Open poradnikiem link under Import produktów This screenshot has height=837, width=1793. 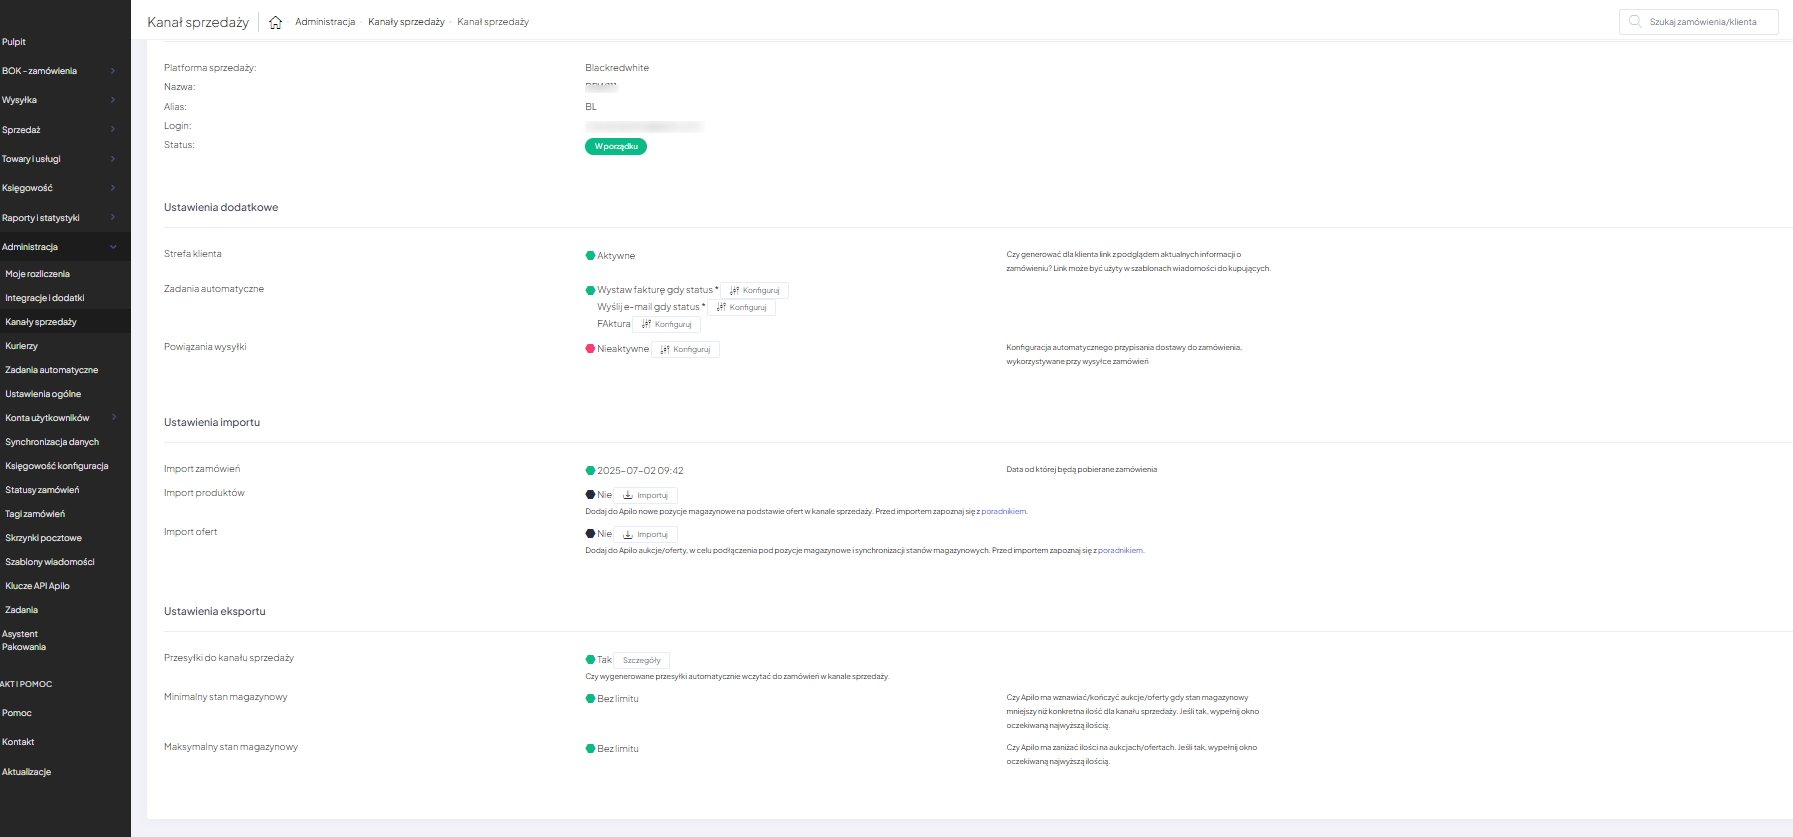click(x=1003, y=512)
